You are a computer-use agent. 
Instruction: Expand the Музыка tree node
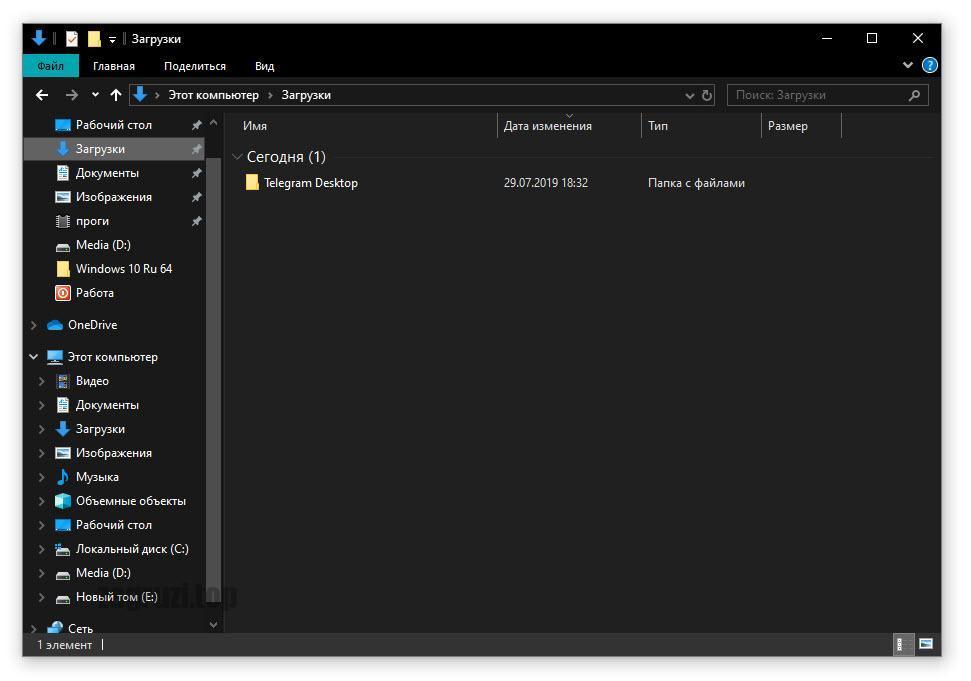coord(41,477)
